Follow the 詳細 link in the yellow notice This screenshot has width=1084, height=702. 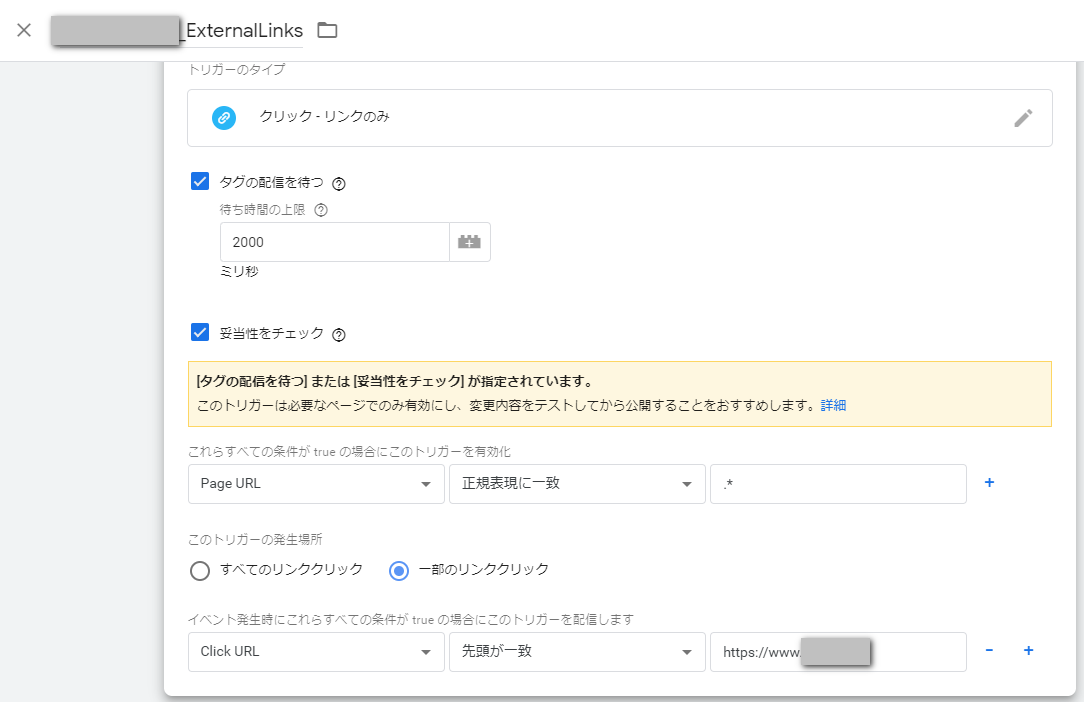click(833, 406)
